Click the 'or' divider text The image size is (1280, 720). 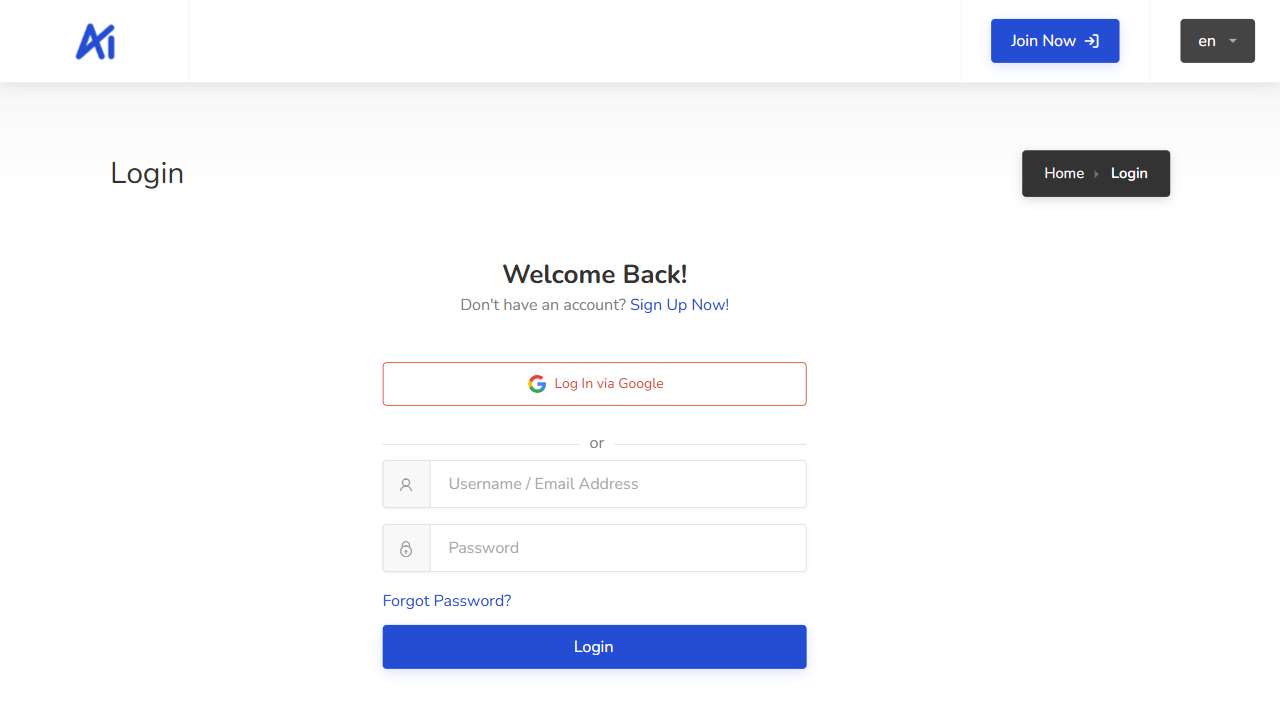coord(597,443)
